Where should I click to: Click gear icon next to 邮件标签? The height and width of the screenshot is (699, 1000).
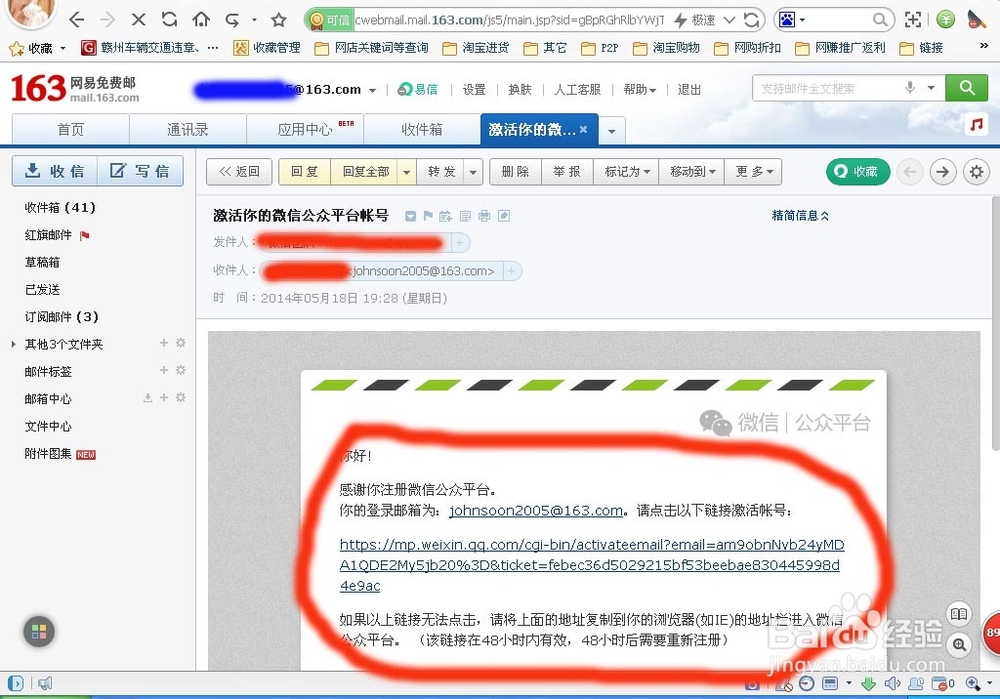click(x=180, y=370)
